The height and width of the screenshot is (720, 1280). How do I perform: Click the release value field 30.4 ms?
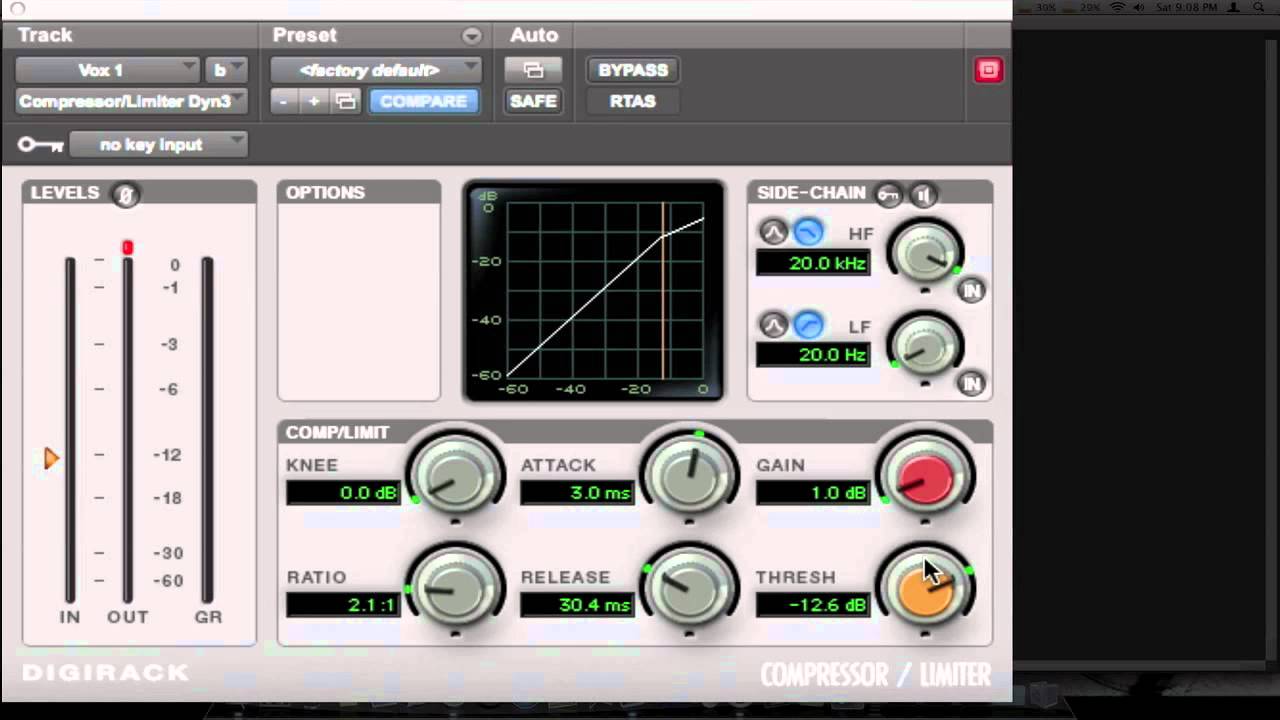[577, 605]
